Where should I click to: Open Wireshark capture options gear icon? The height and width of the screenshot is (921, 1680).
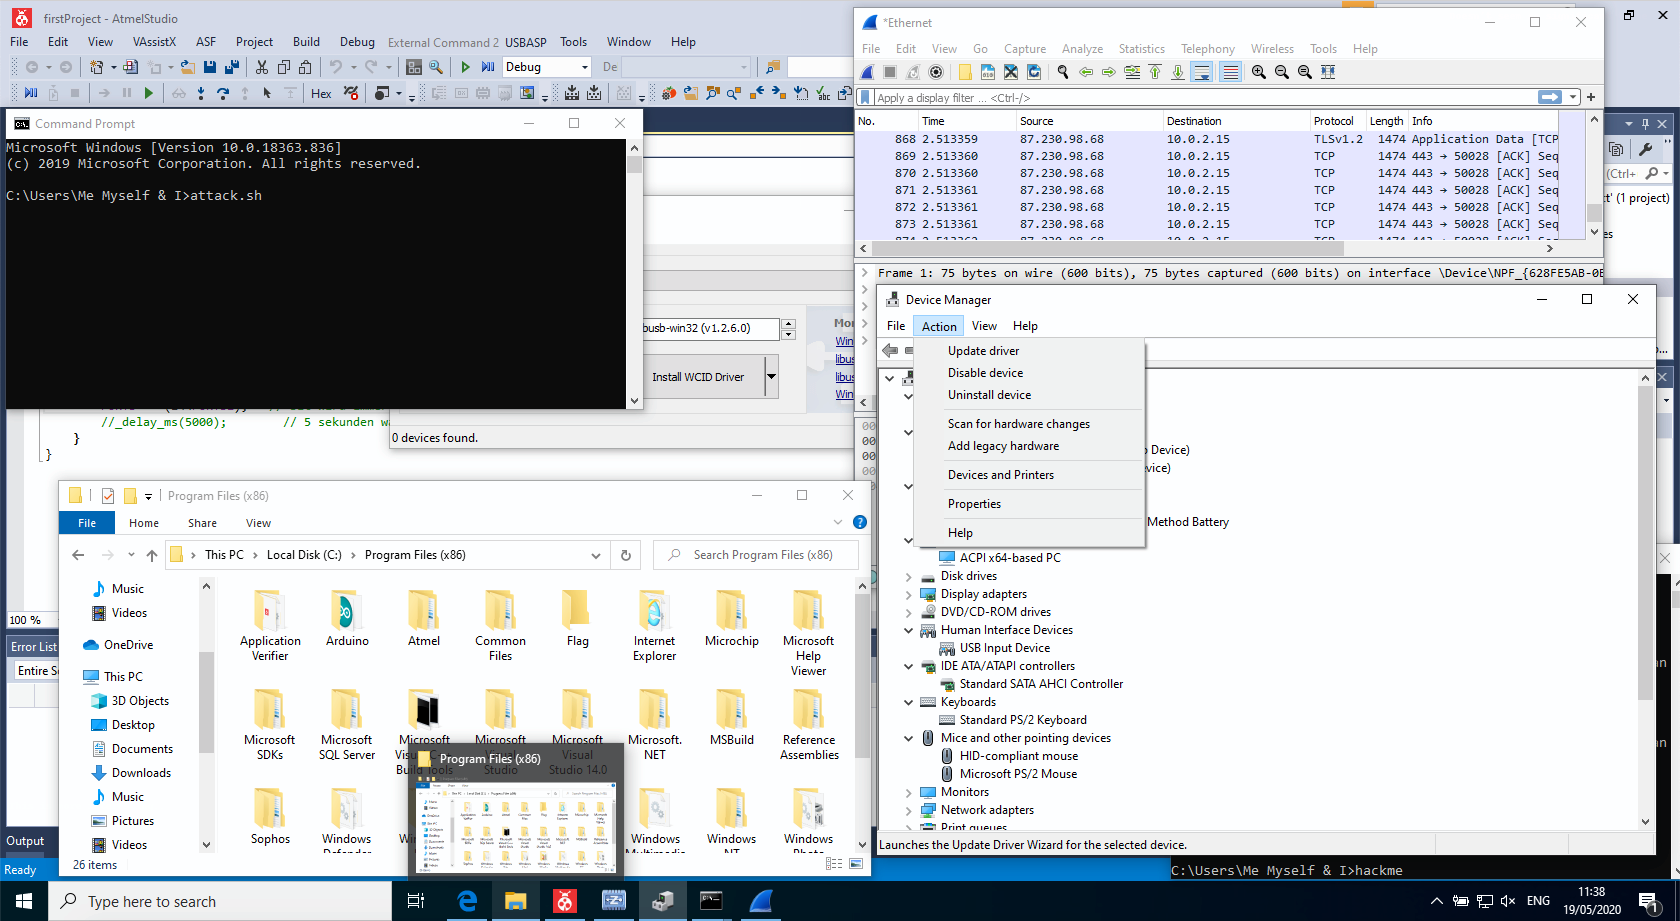(936, 72)
